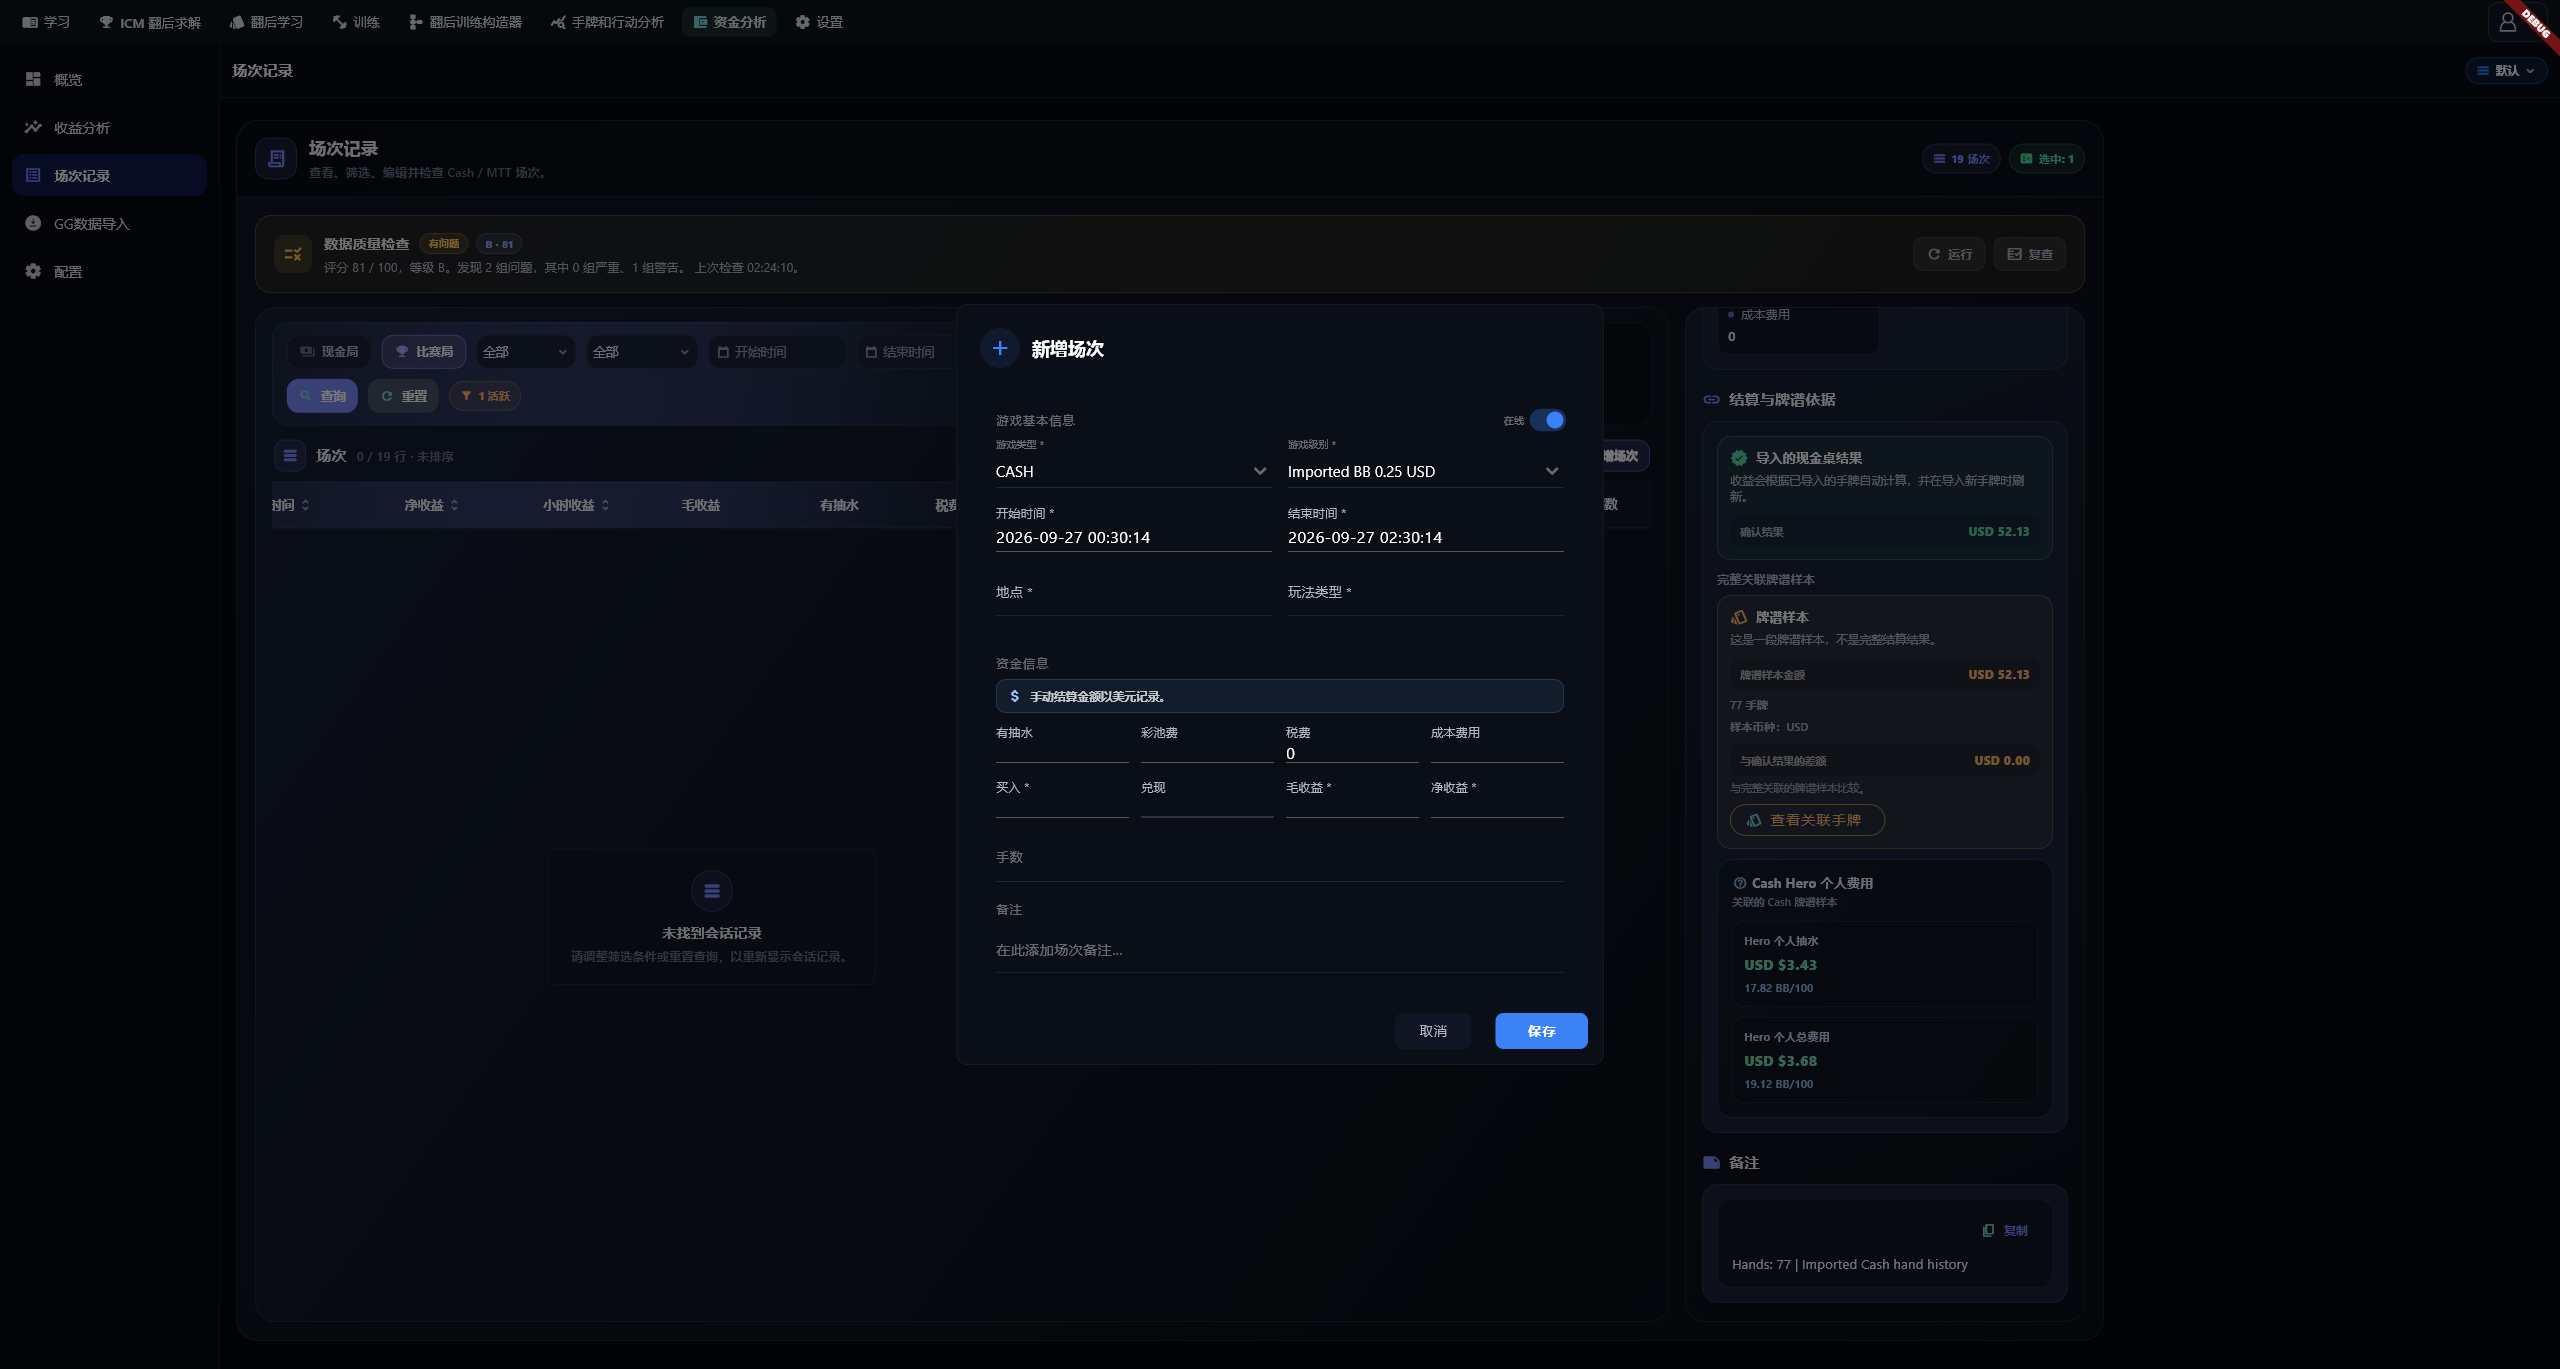Image resolution: width=2560 pixels, height=1369 pixels.
Task: Click the 配置 gear icon in sidebar
Action: [x=33, y=271]
